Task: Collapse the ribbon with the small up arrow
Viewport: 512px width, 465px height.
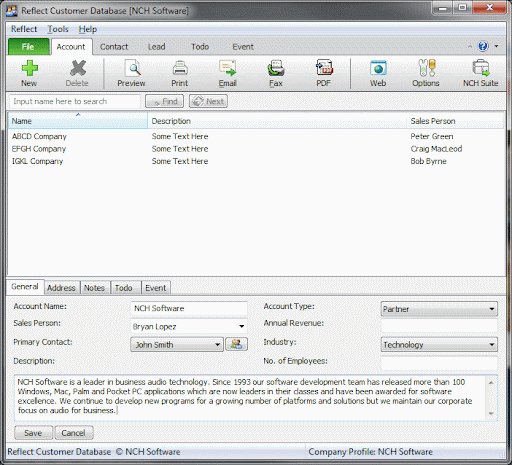Action: (470, 46)
